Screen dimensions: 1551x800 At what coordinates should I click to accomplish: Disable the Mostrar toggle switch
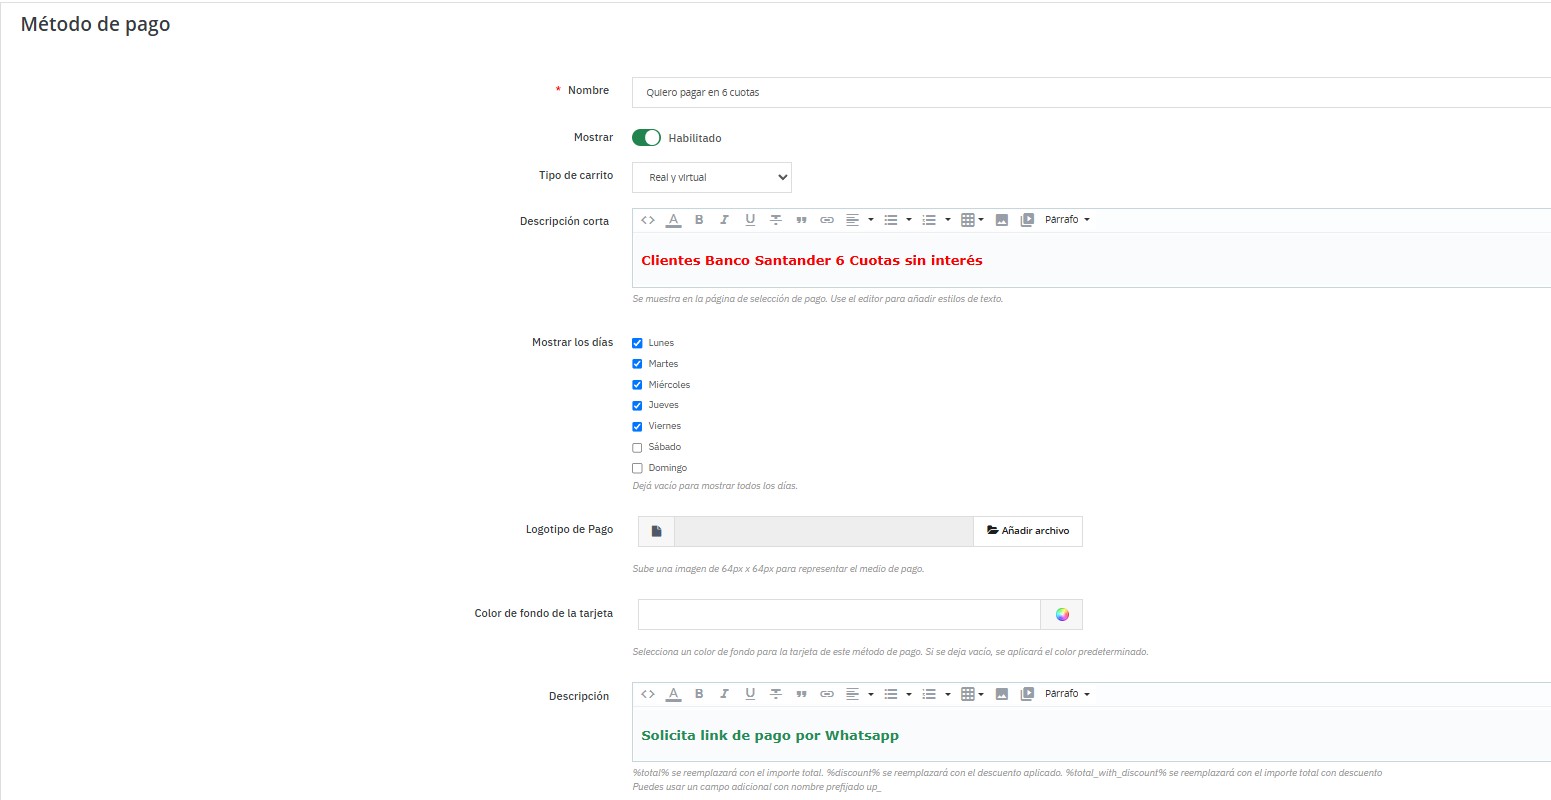pyautogui.click(x=646, y=138)
